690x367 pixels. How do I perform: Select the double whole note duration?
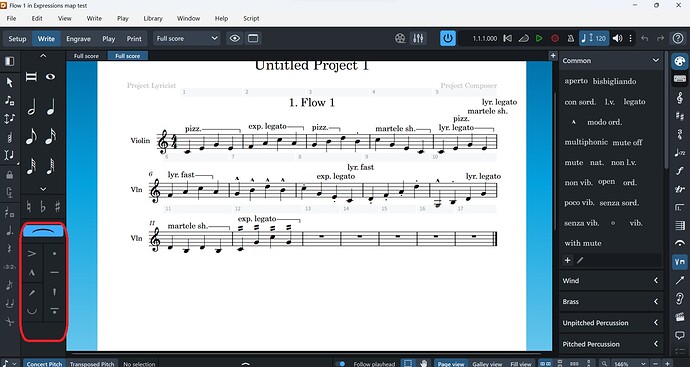pos(31,77)
